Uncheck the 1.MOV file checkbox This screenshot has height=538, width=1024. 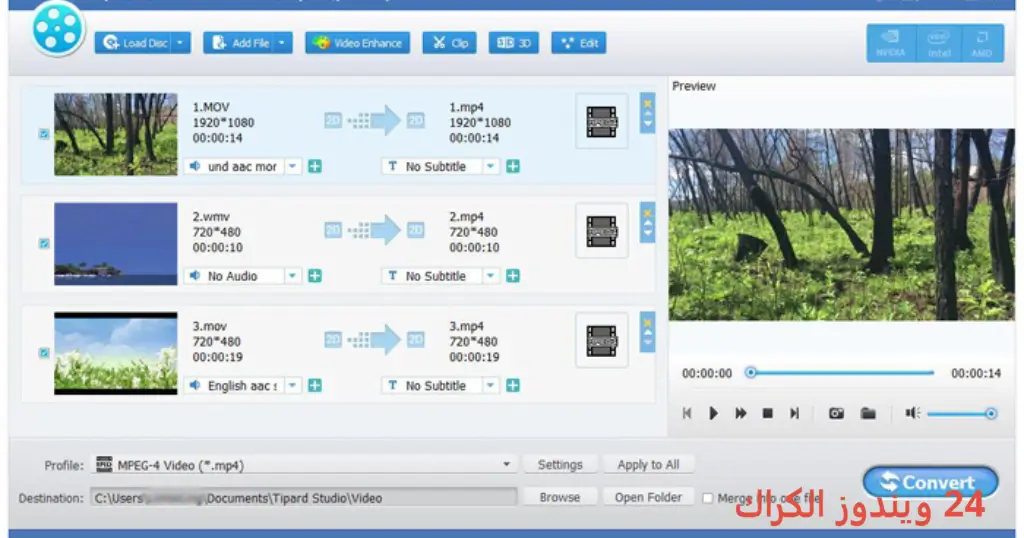pyautogui.click(x=44, y=134)
